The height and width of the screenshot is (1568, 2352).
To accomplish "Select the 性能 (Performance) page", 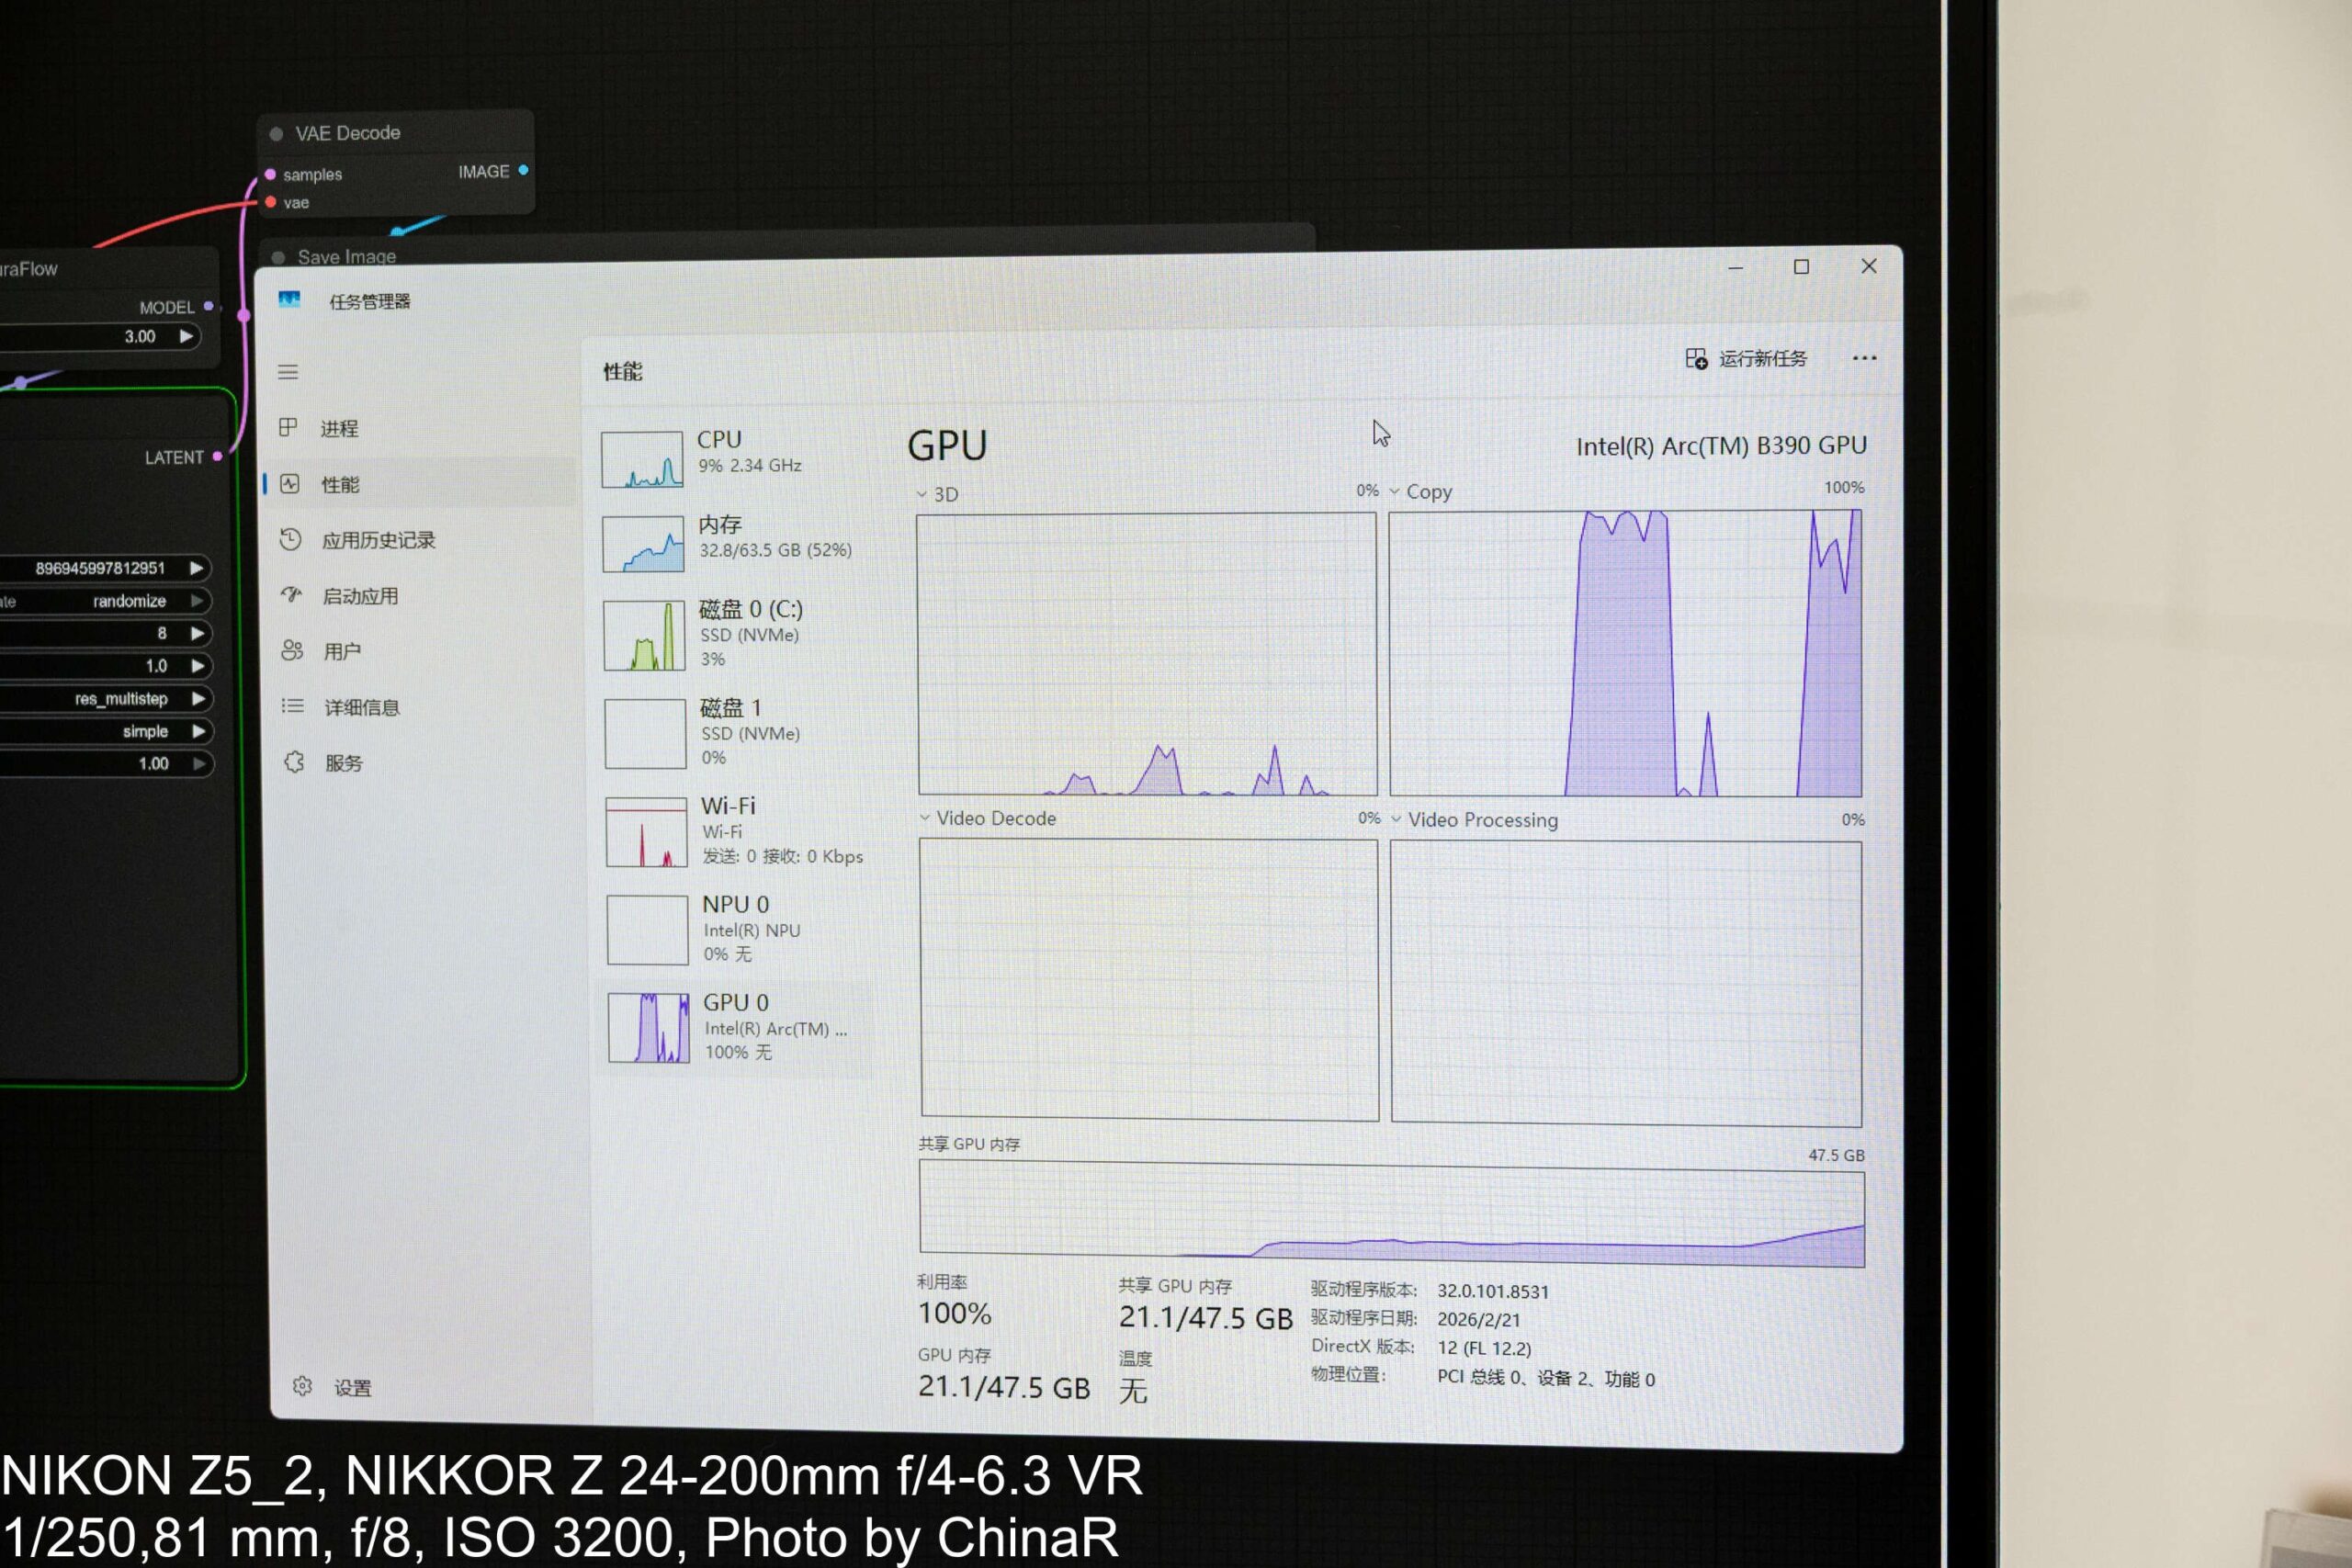I will (420, 484).
